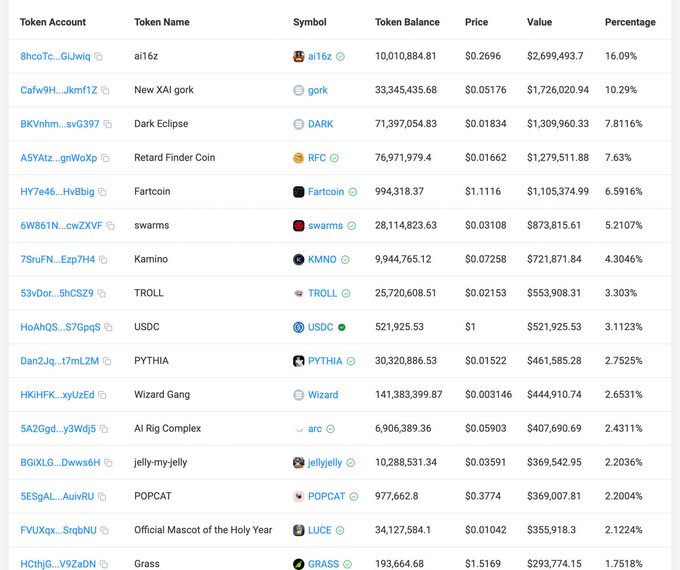Click the USDC token logo icon
This screenshot has width=680, height=570.
tap(298, 327)
